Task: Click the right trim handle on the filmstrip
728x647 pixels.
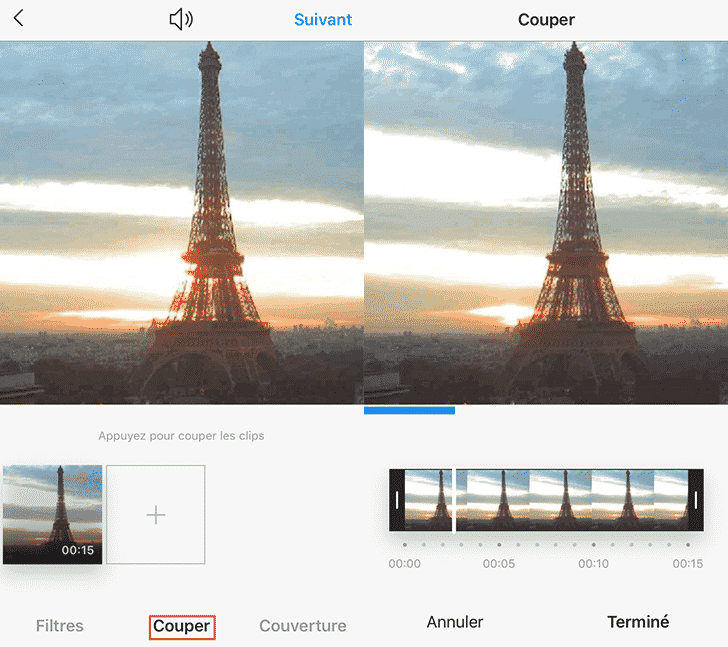Action: click(696, 500)
